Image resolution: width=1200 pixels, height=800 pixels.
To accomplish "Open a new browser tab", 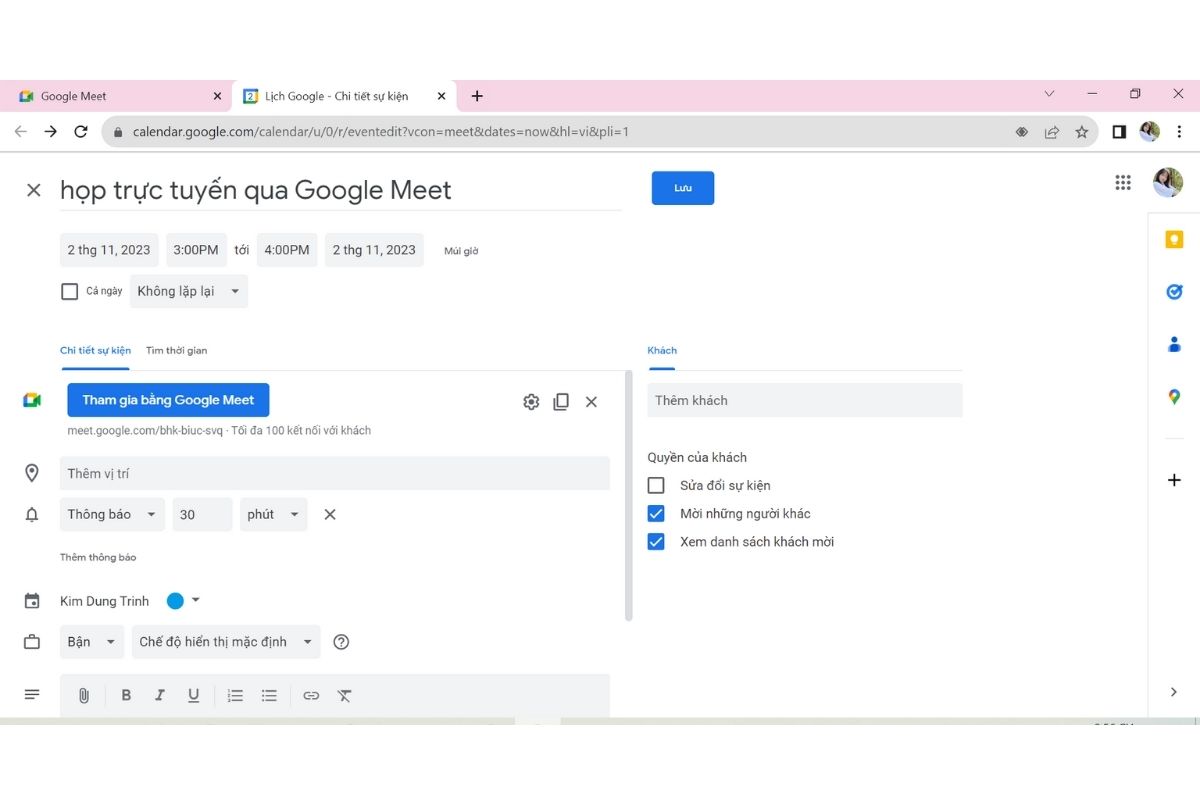I will point(477,96).
